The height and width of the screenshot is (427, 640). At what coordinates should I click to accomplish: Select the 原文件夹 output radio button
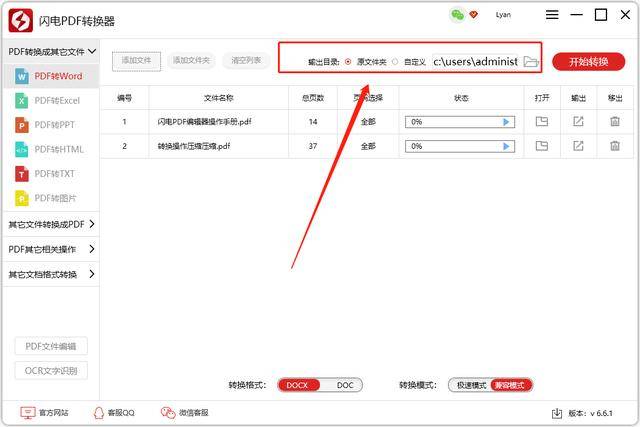click(x=348, y=62)
